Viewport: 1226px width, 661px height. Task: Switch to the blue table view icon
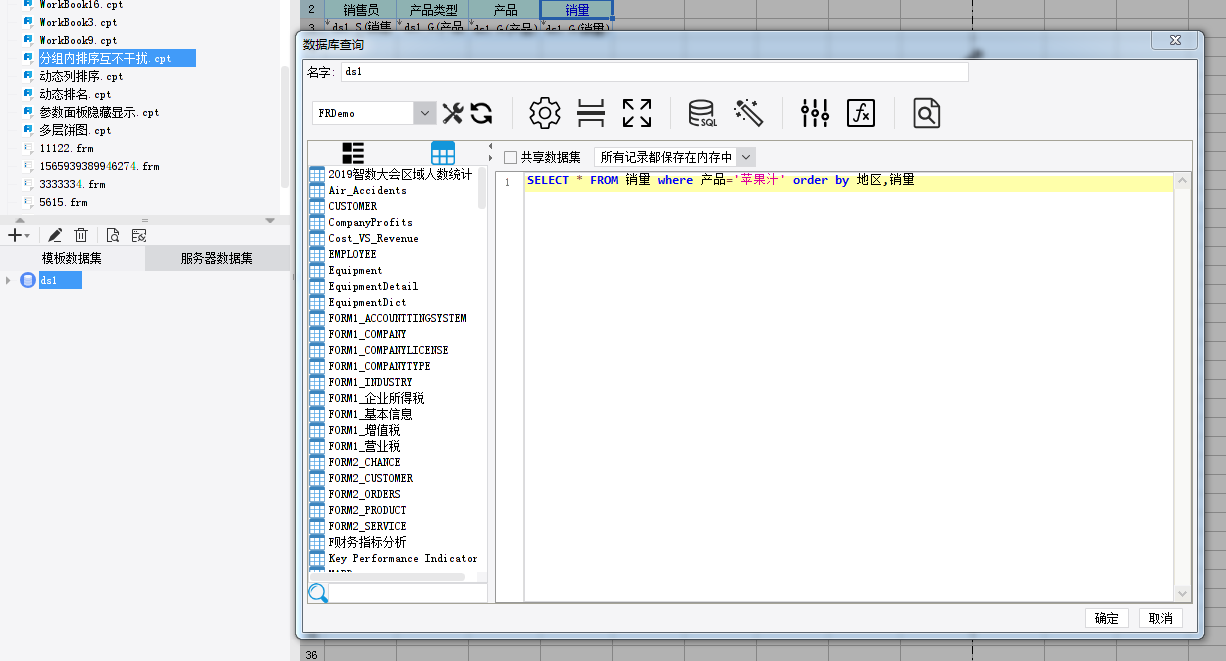pos(443,153)
